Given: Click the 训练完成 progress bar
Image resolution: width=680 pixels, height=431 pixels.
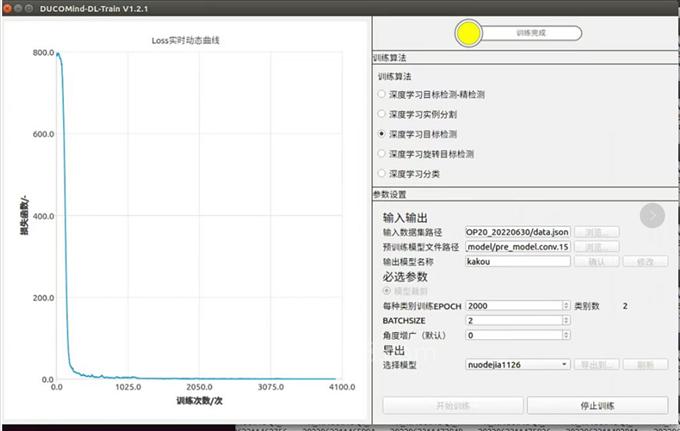Looking at the screenshot, I should pyautogui.click(x=534, y=33).
